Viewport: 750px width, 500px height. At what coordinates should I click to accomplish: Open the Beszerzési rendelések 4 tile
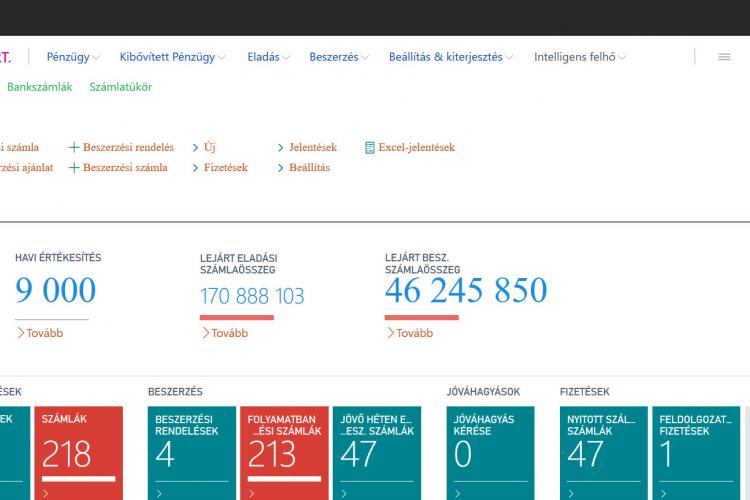click(192, 453)
